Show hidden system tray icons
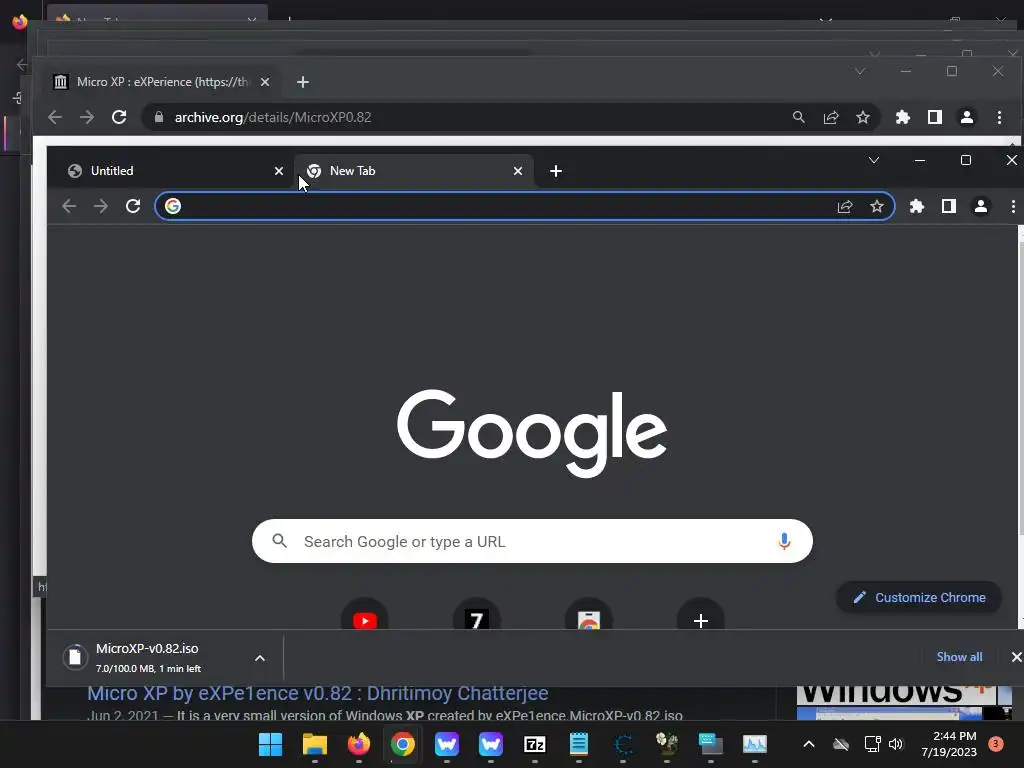1024x768 pixels. point(808,744)
